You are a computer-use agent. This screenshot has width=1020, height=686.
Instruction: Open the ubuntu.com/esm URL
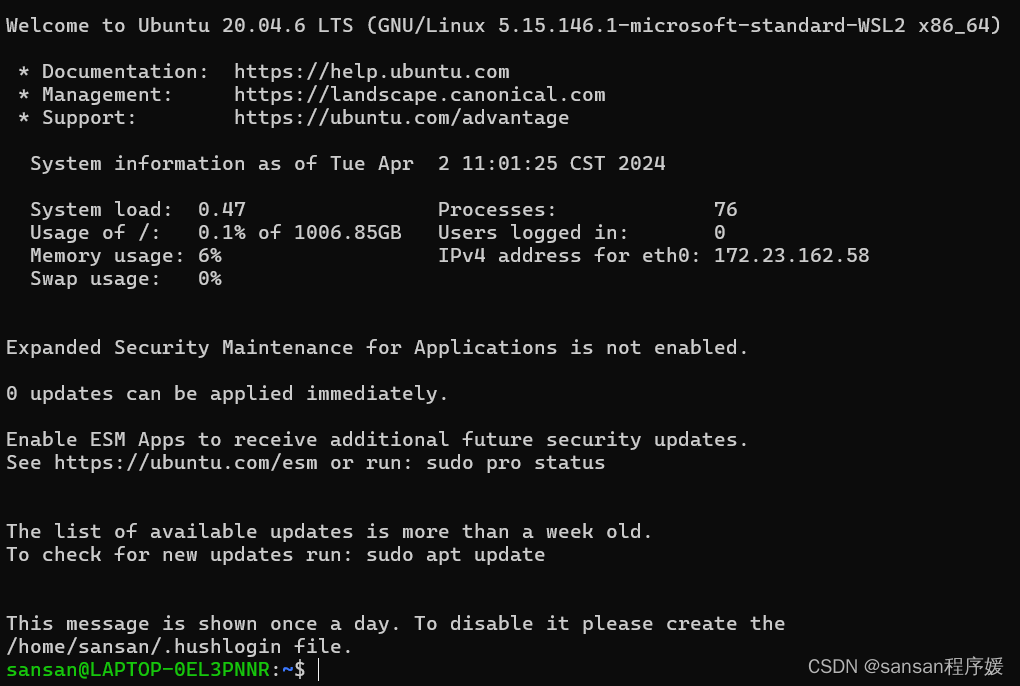coord(186,463)
